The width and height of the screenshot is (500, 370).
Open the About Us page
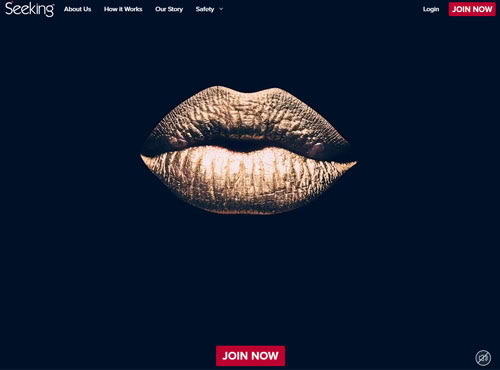coord(78,9)
